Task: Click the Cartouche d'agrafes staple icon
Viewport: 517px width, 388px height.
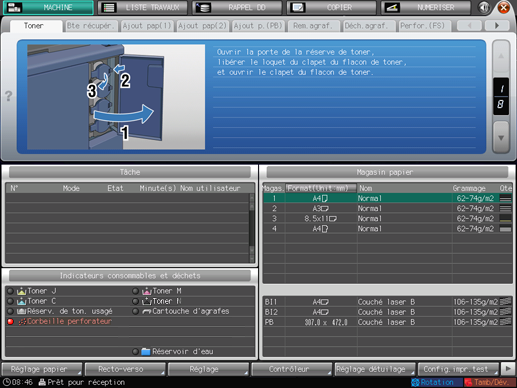Action: pos(147,312)
